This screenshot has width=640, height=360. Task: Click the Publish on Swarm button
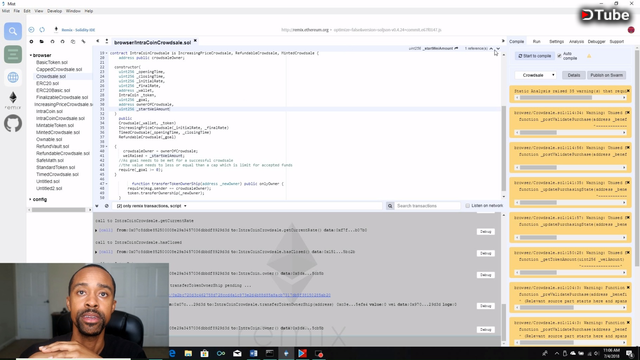click(606, 75)
